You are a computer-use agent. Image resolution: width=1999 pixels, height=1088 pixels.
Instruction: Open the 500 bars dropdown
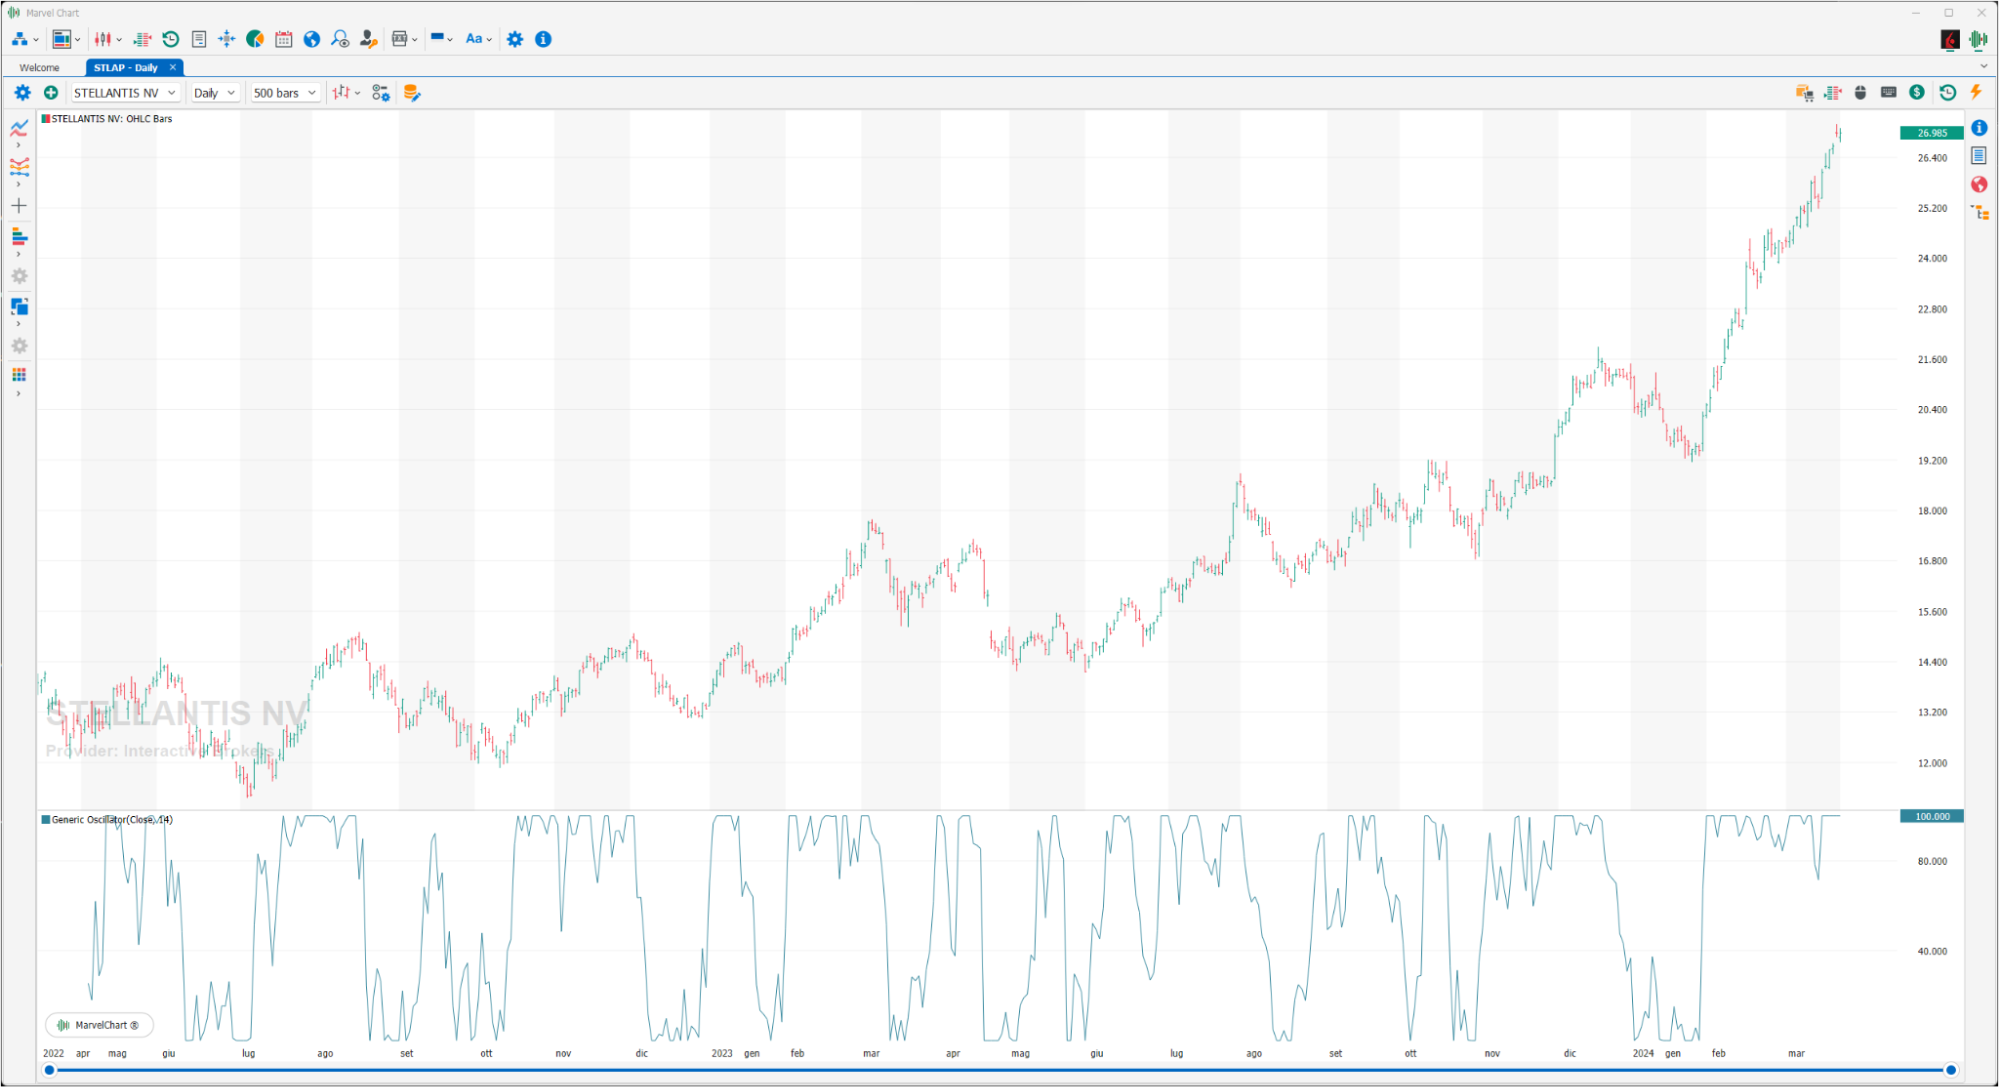(285, 93)
